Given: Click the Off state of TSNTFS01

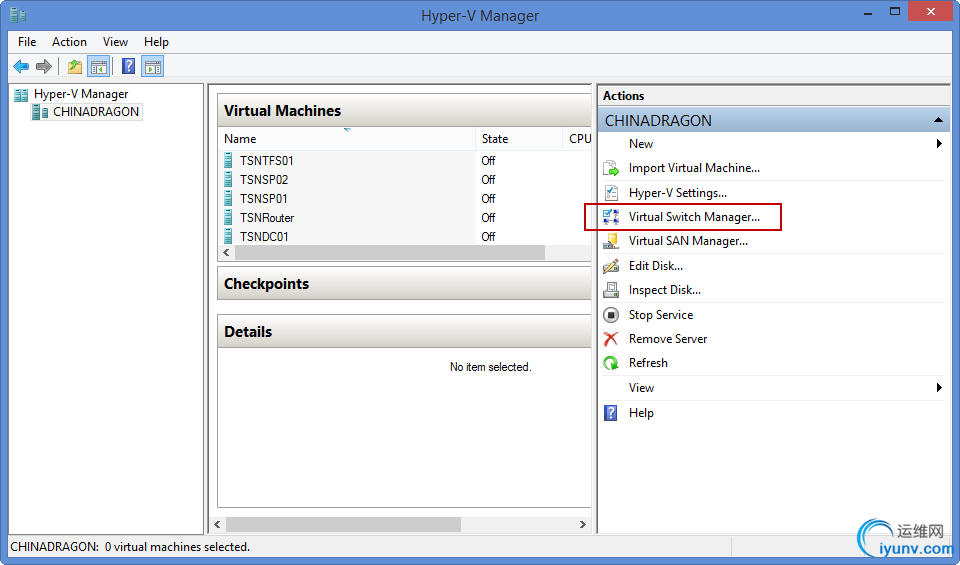Looking at the screenshot, I should 488,160.
